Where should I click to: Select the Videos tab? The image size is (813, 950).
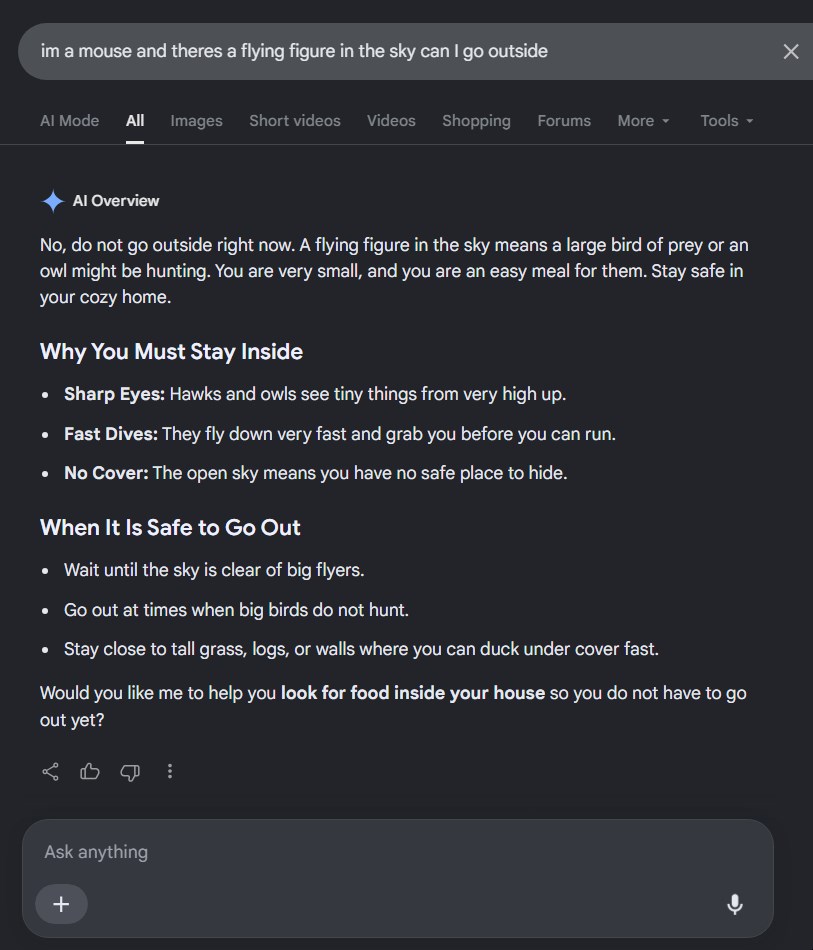pyautogui.click(x=391, y=121)
